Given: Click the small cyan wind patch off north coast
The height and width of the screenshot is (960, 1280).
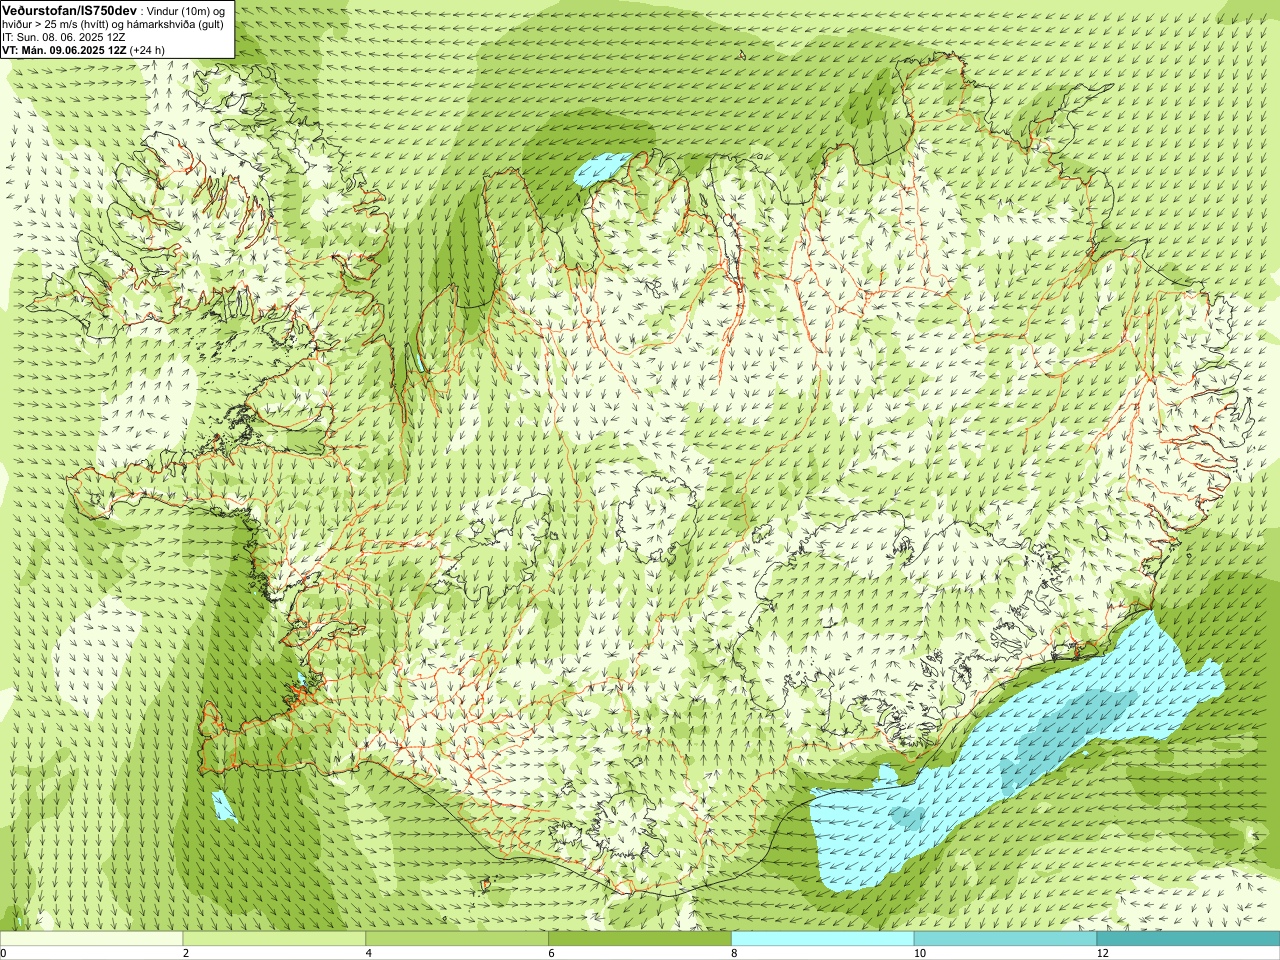Looking at the screenshot, I should tap(600, 170).
